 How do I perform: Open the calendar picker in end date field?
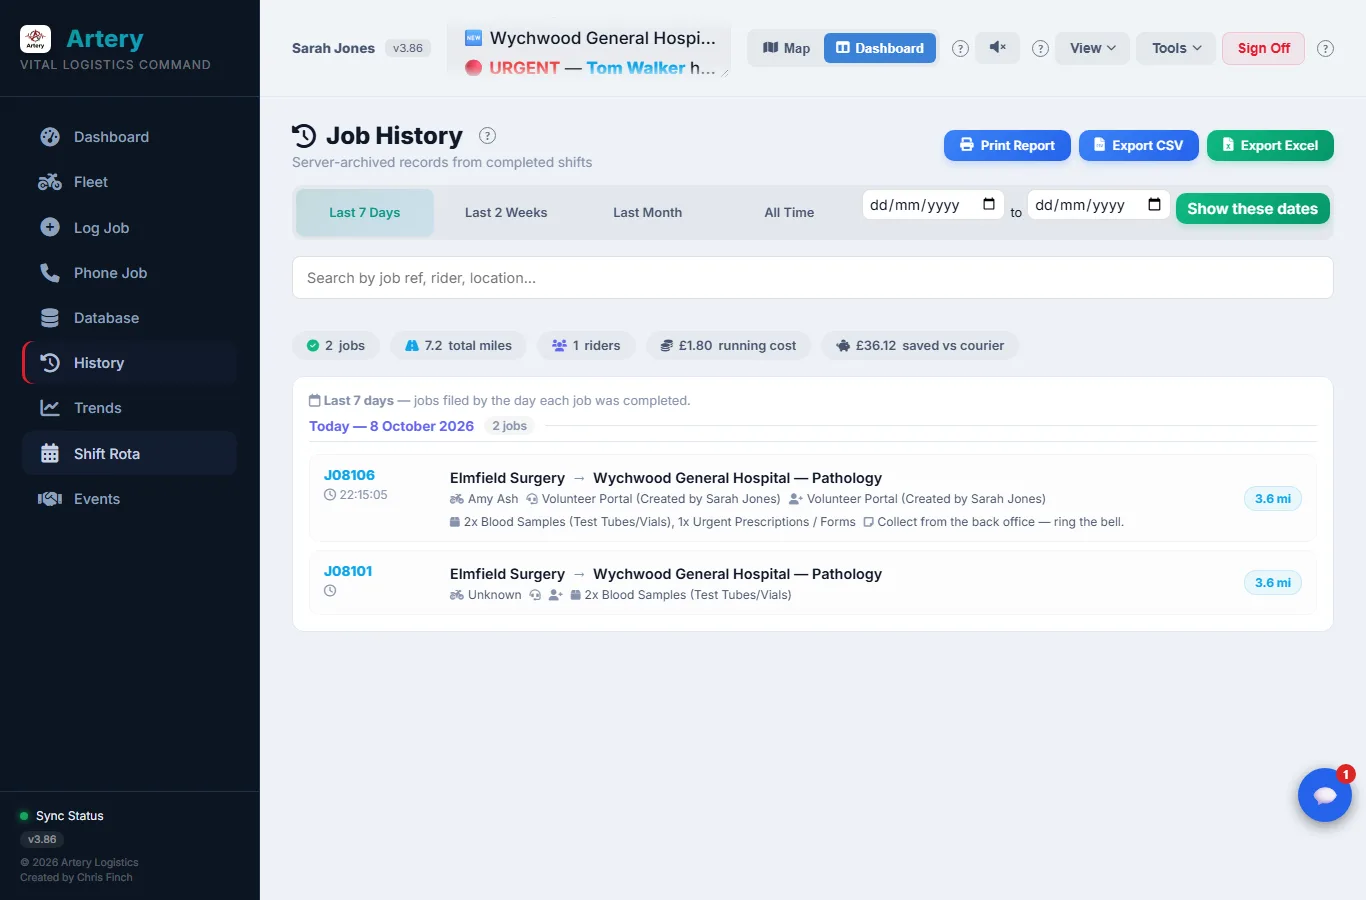coord(1154,204)
